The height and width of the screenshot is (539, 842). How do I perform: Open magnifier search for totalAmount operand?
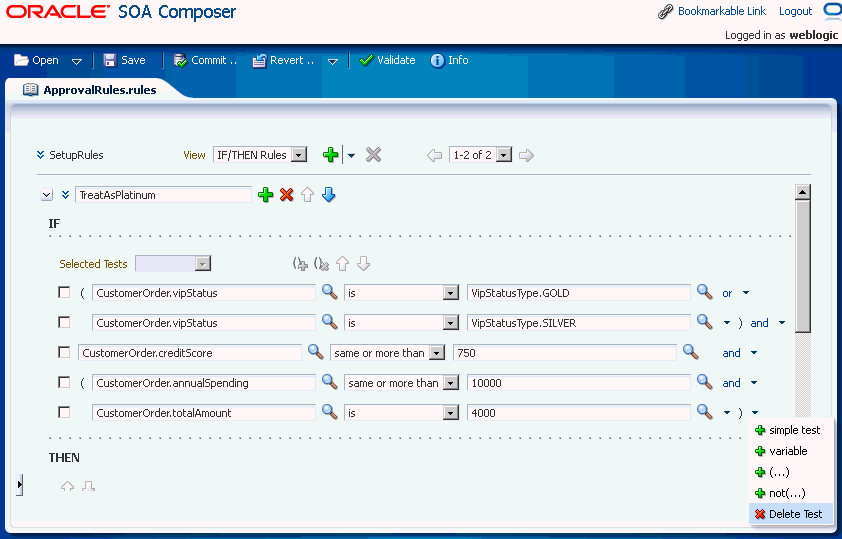[329, 412]
